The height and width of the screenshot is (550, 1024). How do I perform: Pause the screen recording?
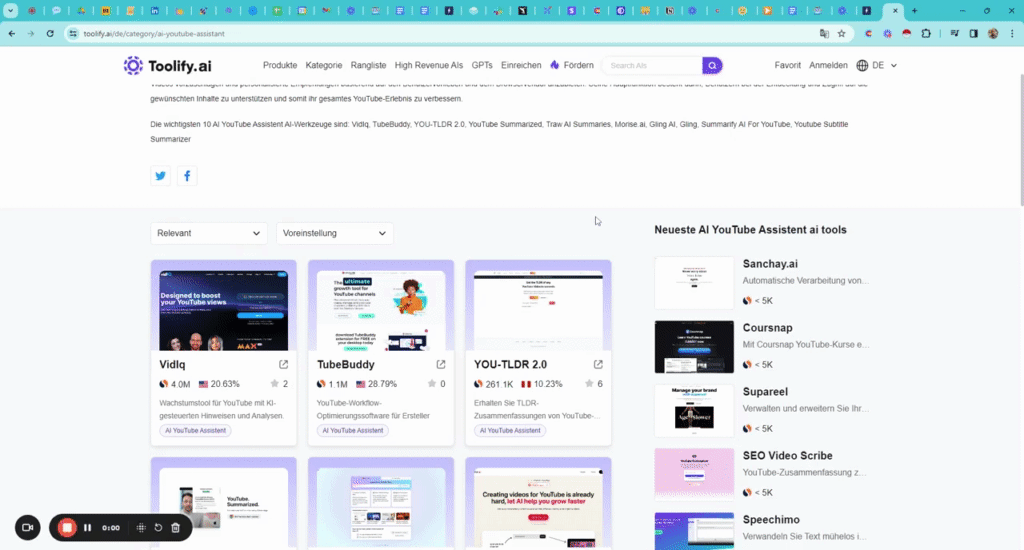tap(88, 527)
